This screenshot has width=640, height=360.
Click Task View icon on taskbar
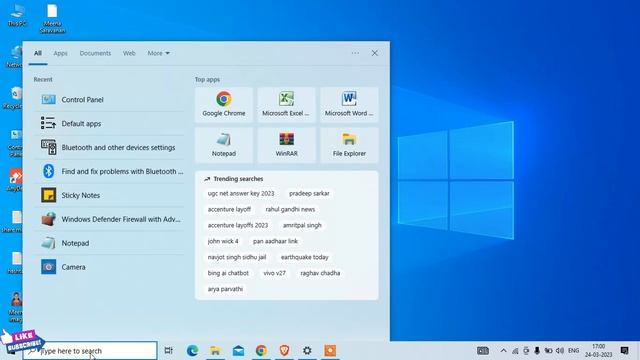pyautogui.click(x=168, y=350)
